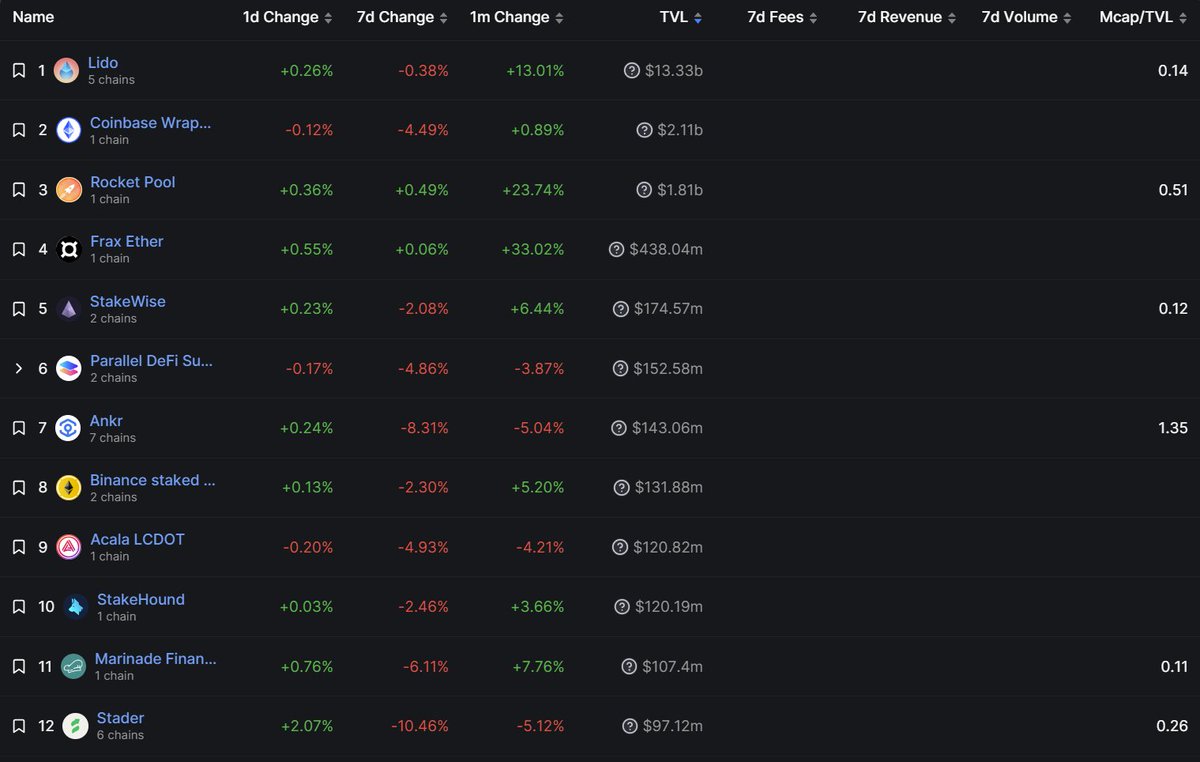The width and height of the screenshot is (1200, 762).
Task: Click the Acala LCDOT logo icon
Action: pyautogui.click(x=68, y=547)
